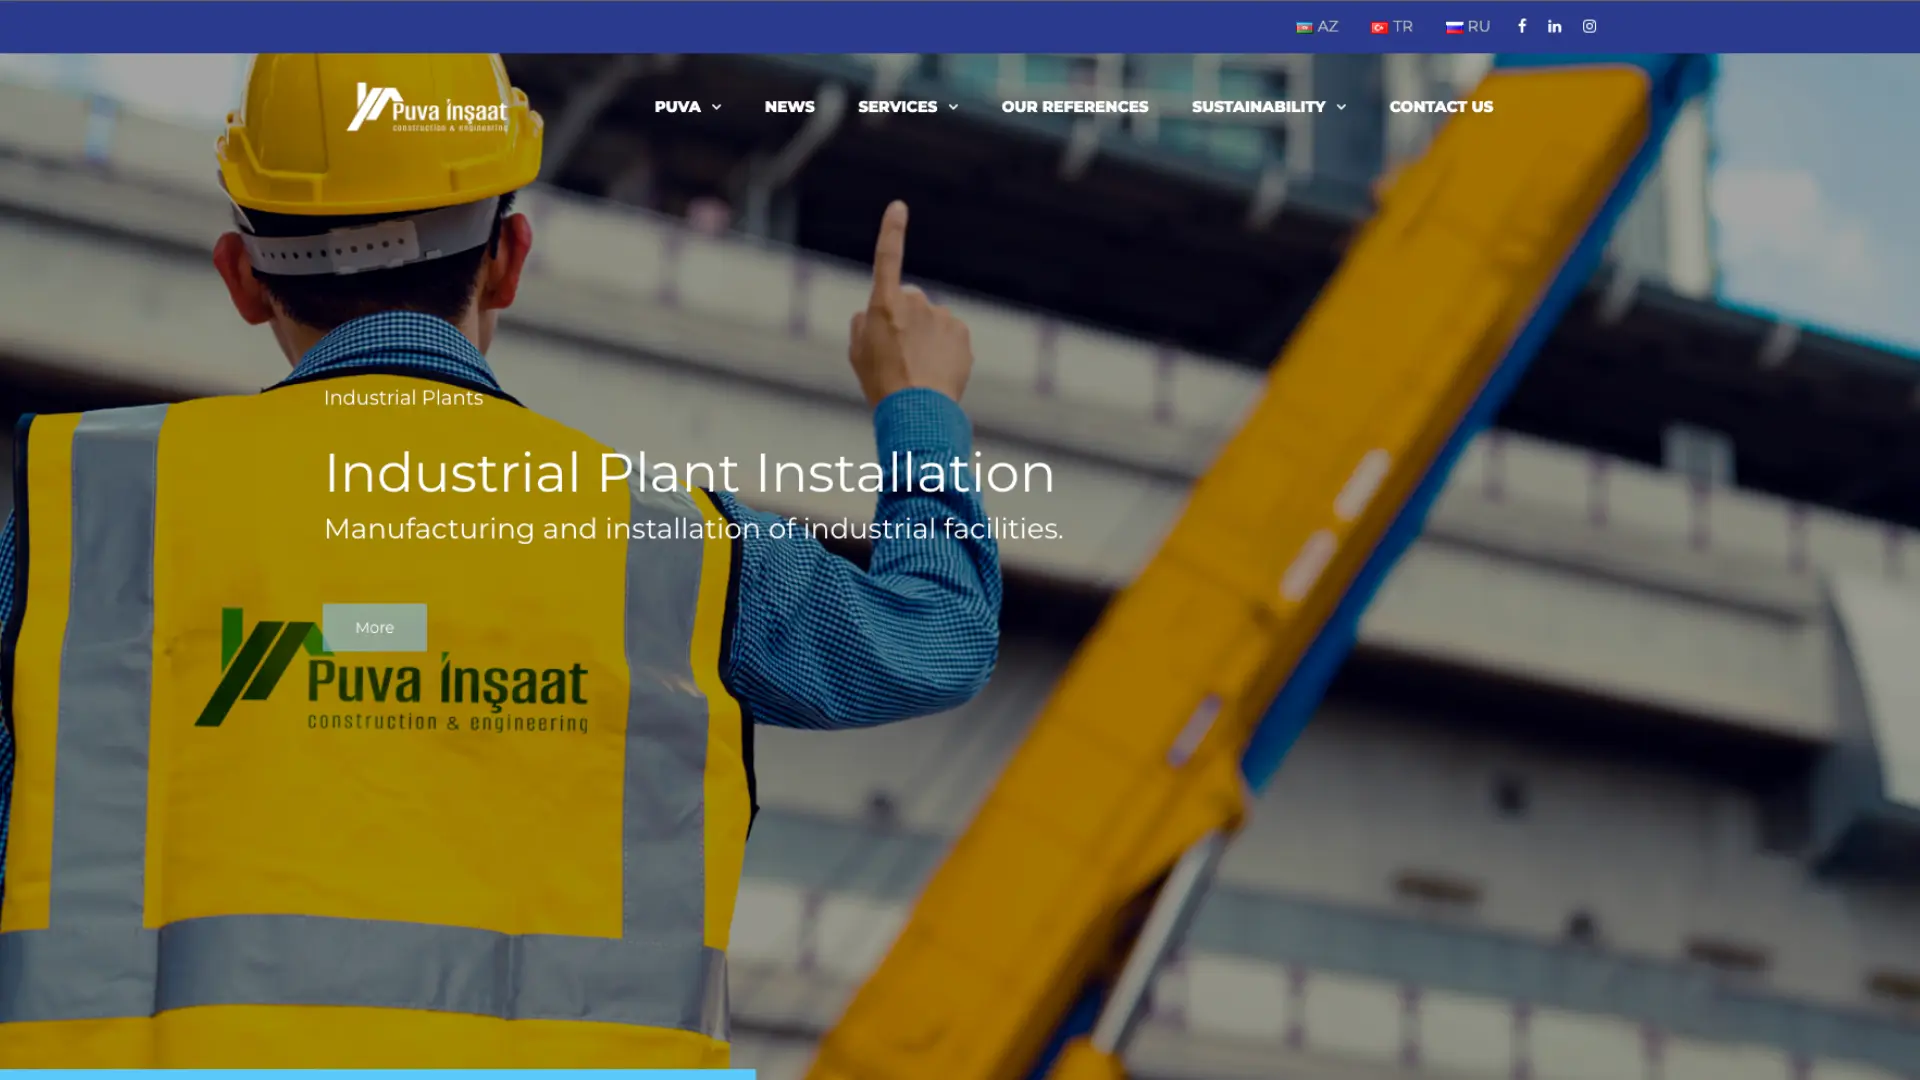The width and height of the screenshot is (1920, 1080).
Task: Click the Turkish flag icon
Action: click(1379, 27)
